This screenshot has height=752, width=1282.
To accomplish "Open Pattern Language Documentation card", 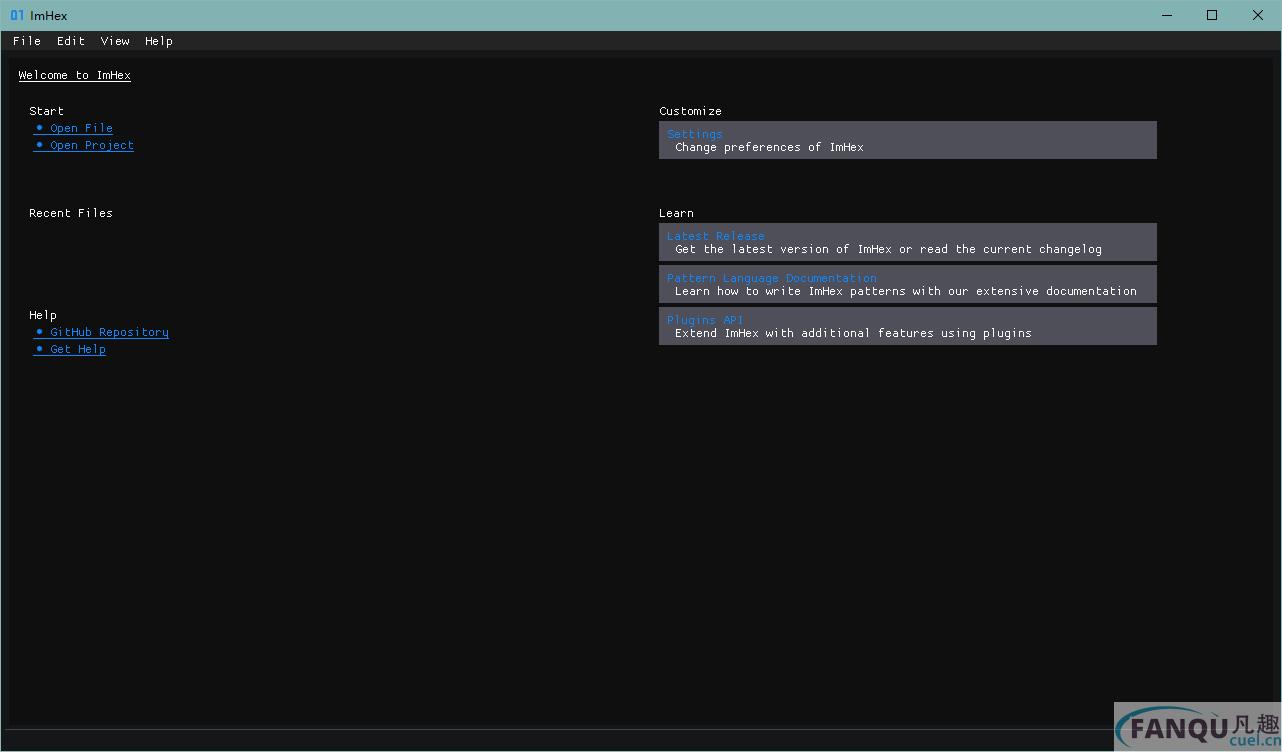I will [x=908, y=284].
